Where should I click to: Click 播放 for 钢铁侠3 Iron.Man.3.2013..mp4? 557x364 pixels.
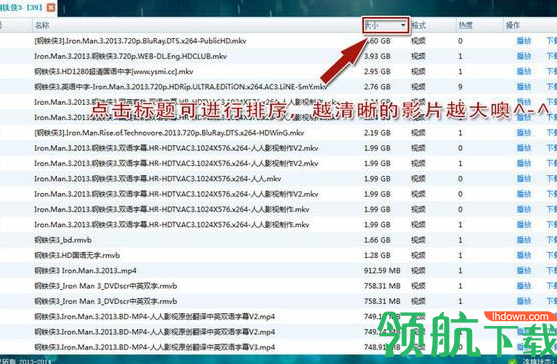[x=524, y=271]
